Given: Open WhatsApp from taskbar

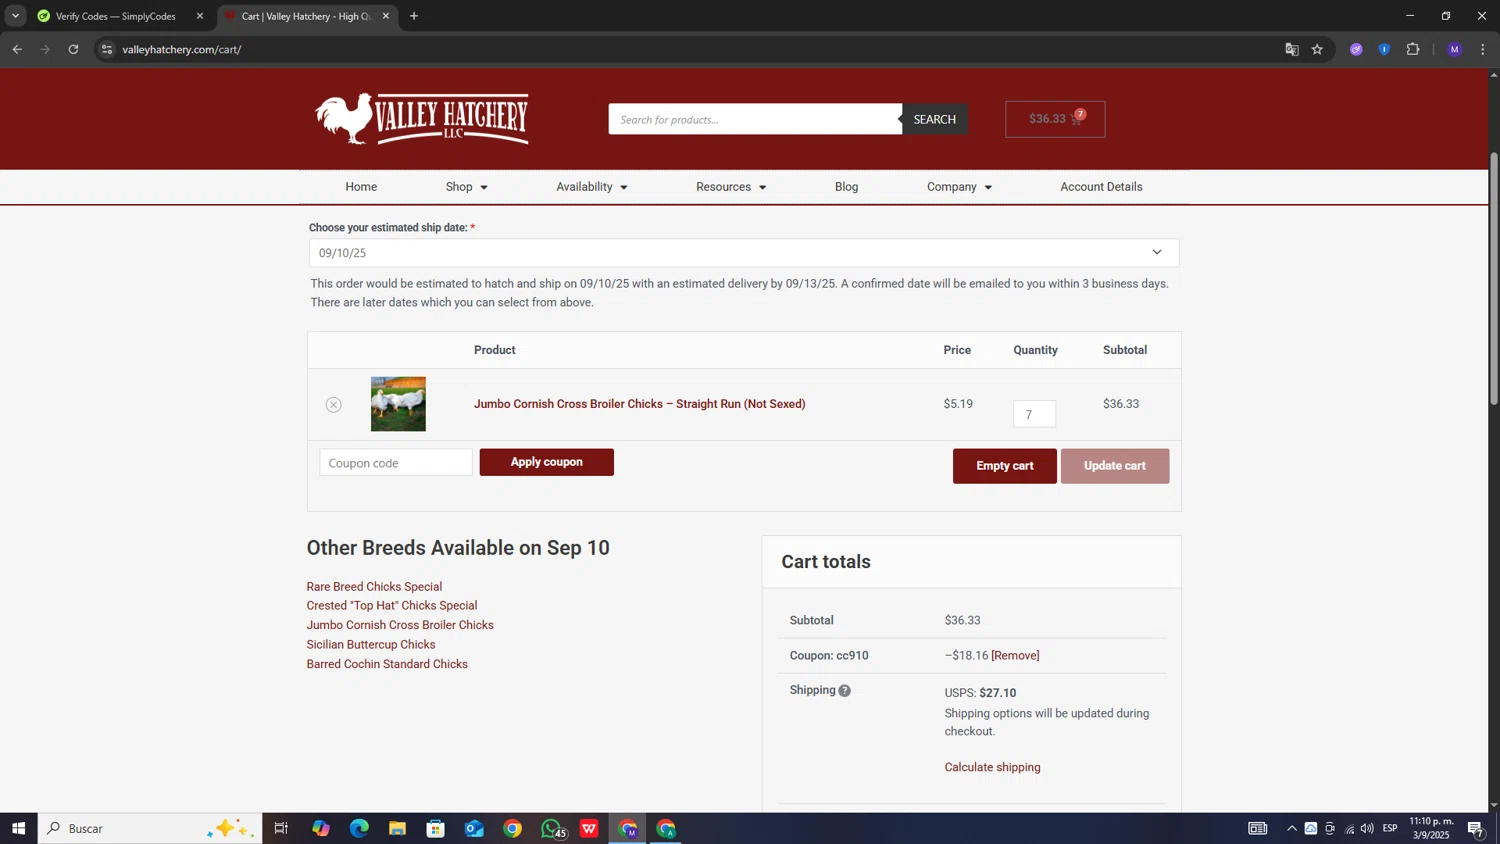Looking at the screenshot, I should pos(551,828).
